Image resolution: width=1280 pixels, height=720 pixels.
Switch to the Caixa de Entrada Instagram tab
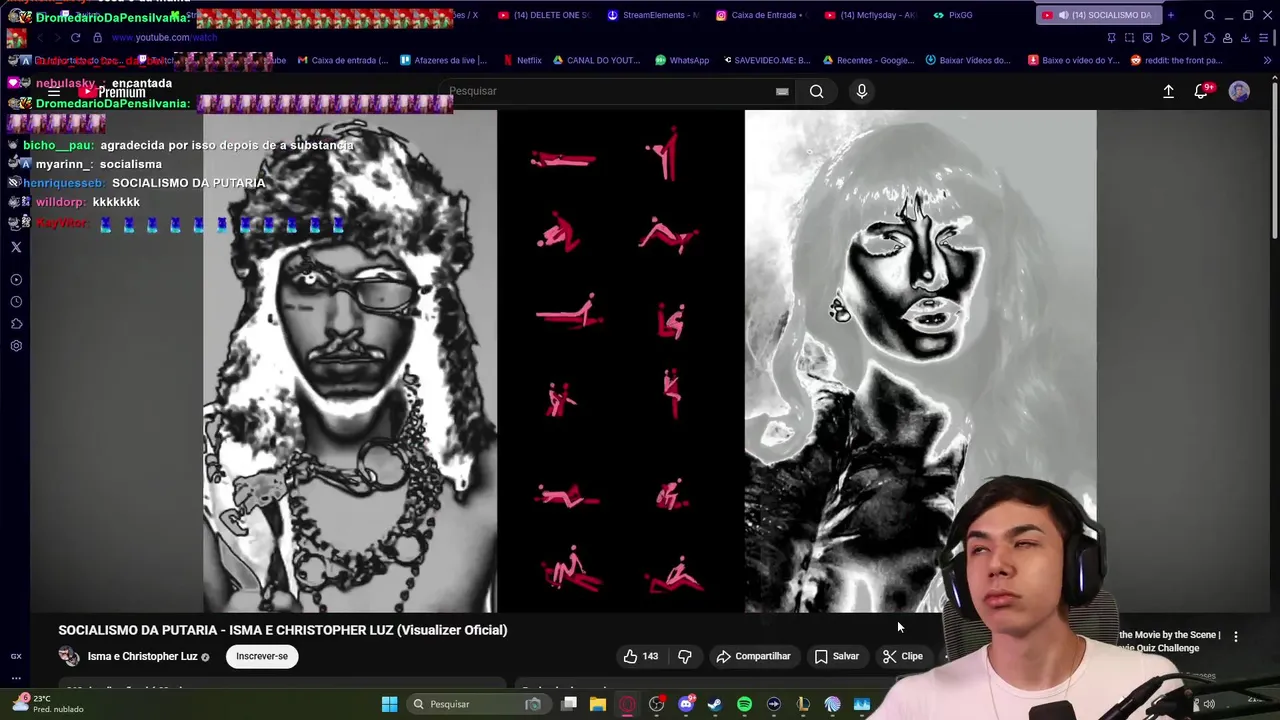762,15
